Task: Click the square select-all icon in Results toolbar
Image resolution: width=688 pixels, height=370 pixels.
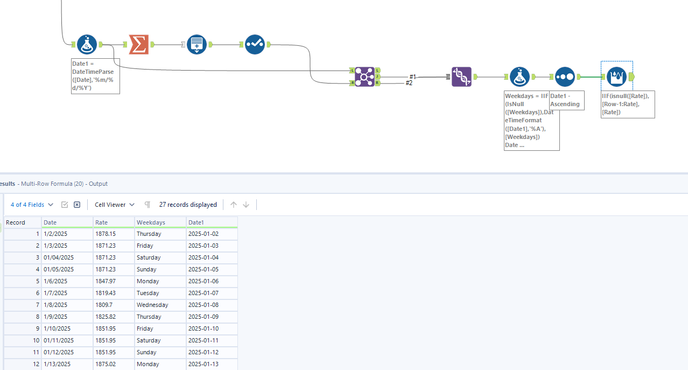Action: pos(77,205)
